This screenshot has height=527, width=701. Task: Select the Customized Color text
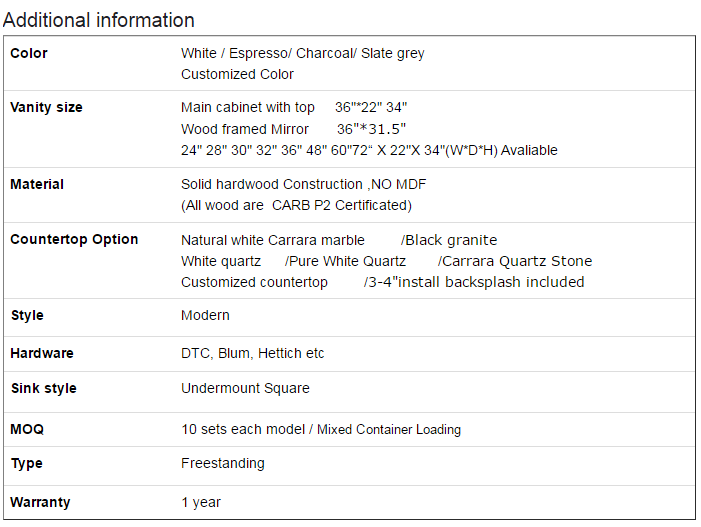click(x=237, y=74)
